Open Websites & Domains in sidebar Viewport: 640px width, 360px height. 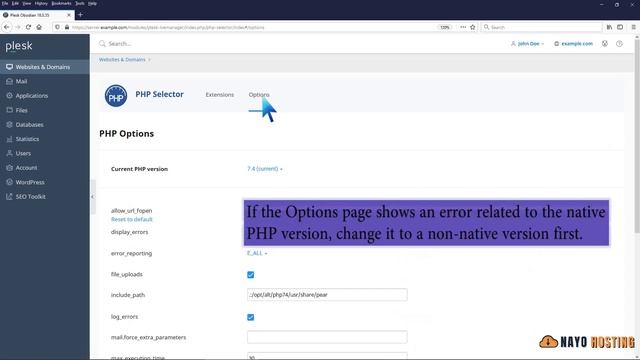(44, 67)
